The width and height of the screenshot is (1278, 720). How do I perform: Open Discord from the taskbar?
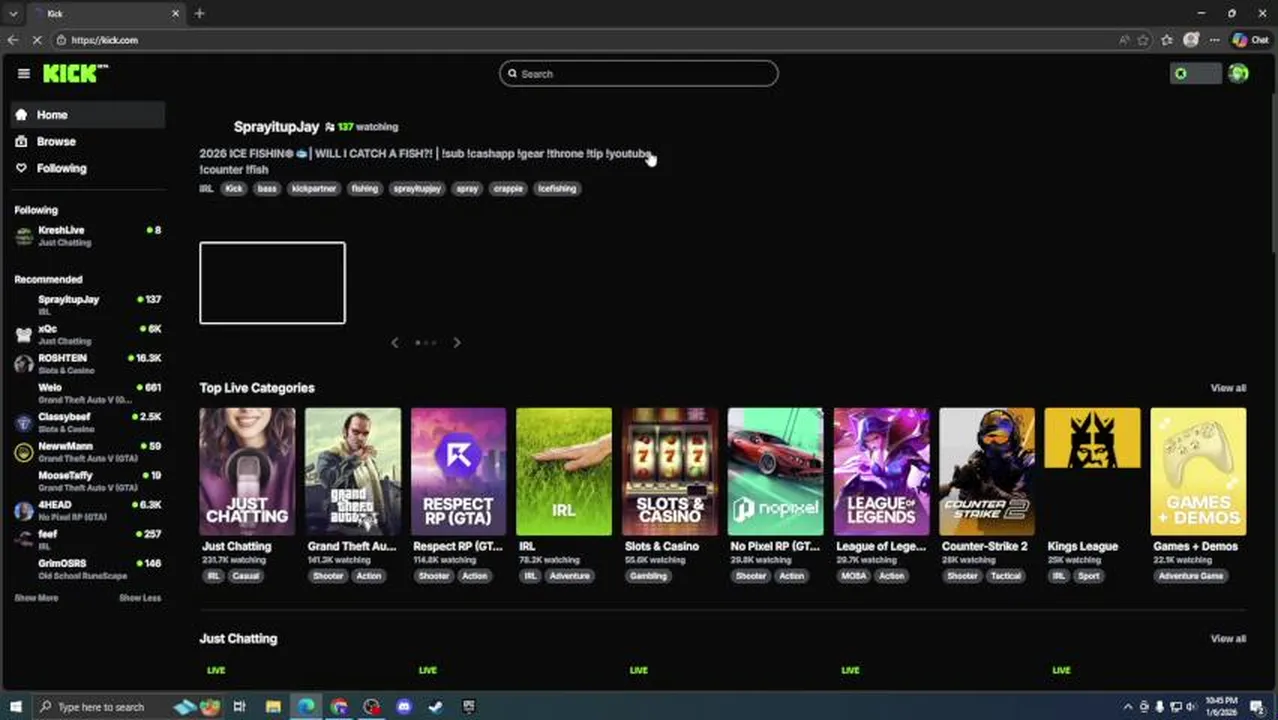[403, 707]
